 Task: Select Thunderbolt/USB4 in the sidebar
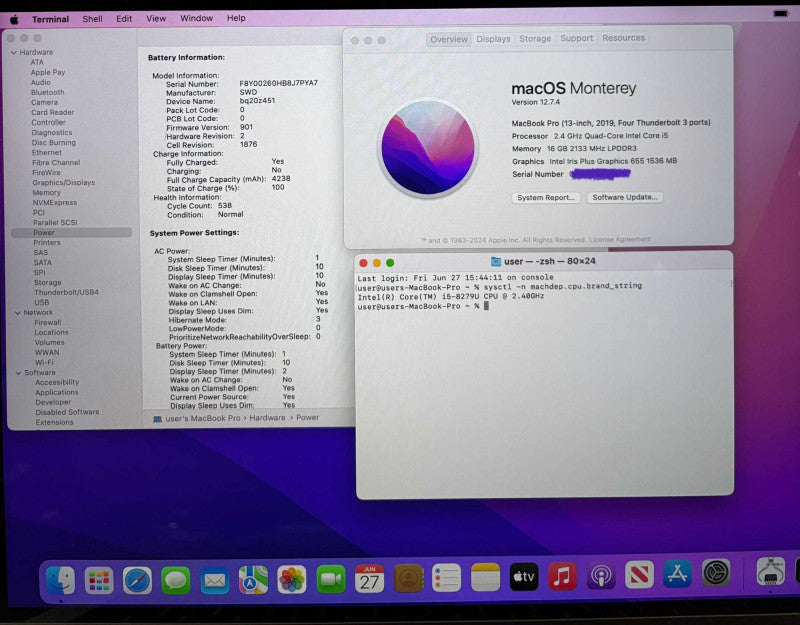(66, 293)
